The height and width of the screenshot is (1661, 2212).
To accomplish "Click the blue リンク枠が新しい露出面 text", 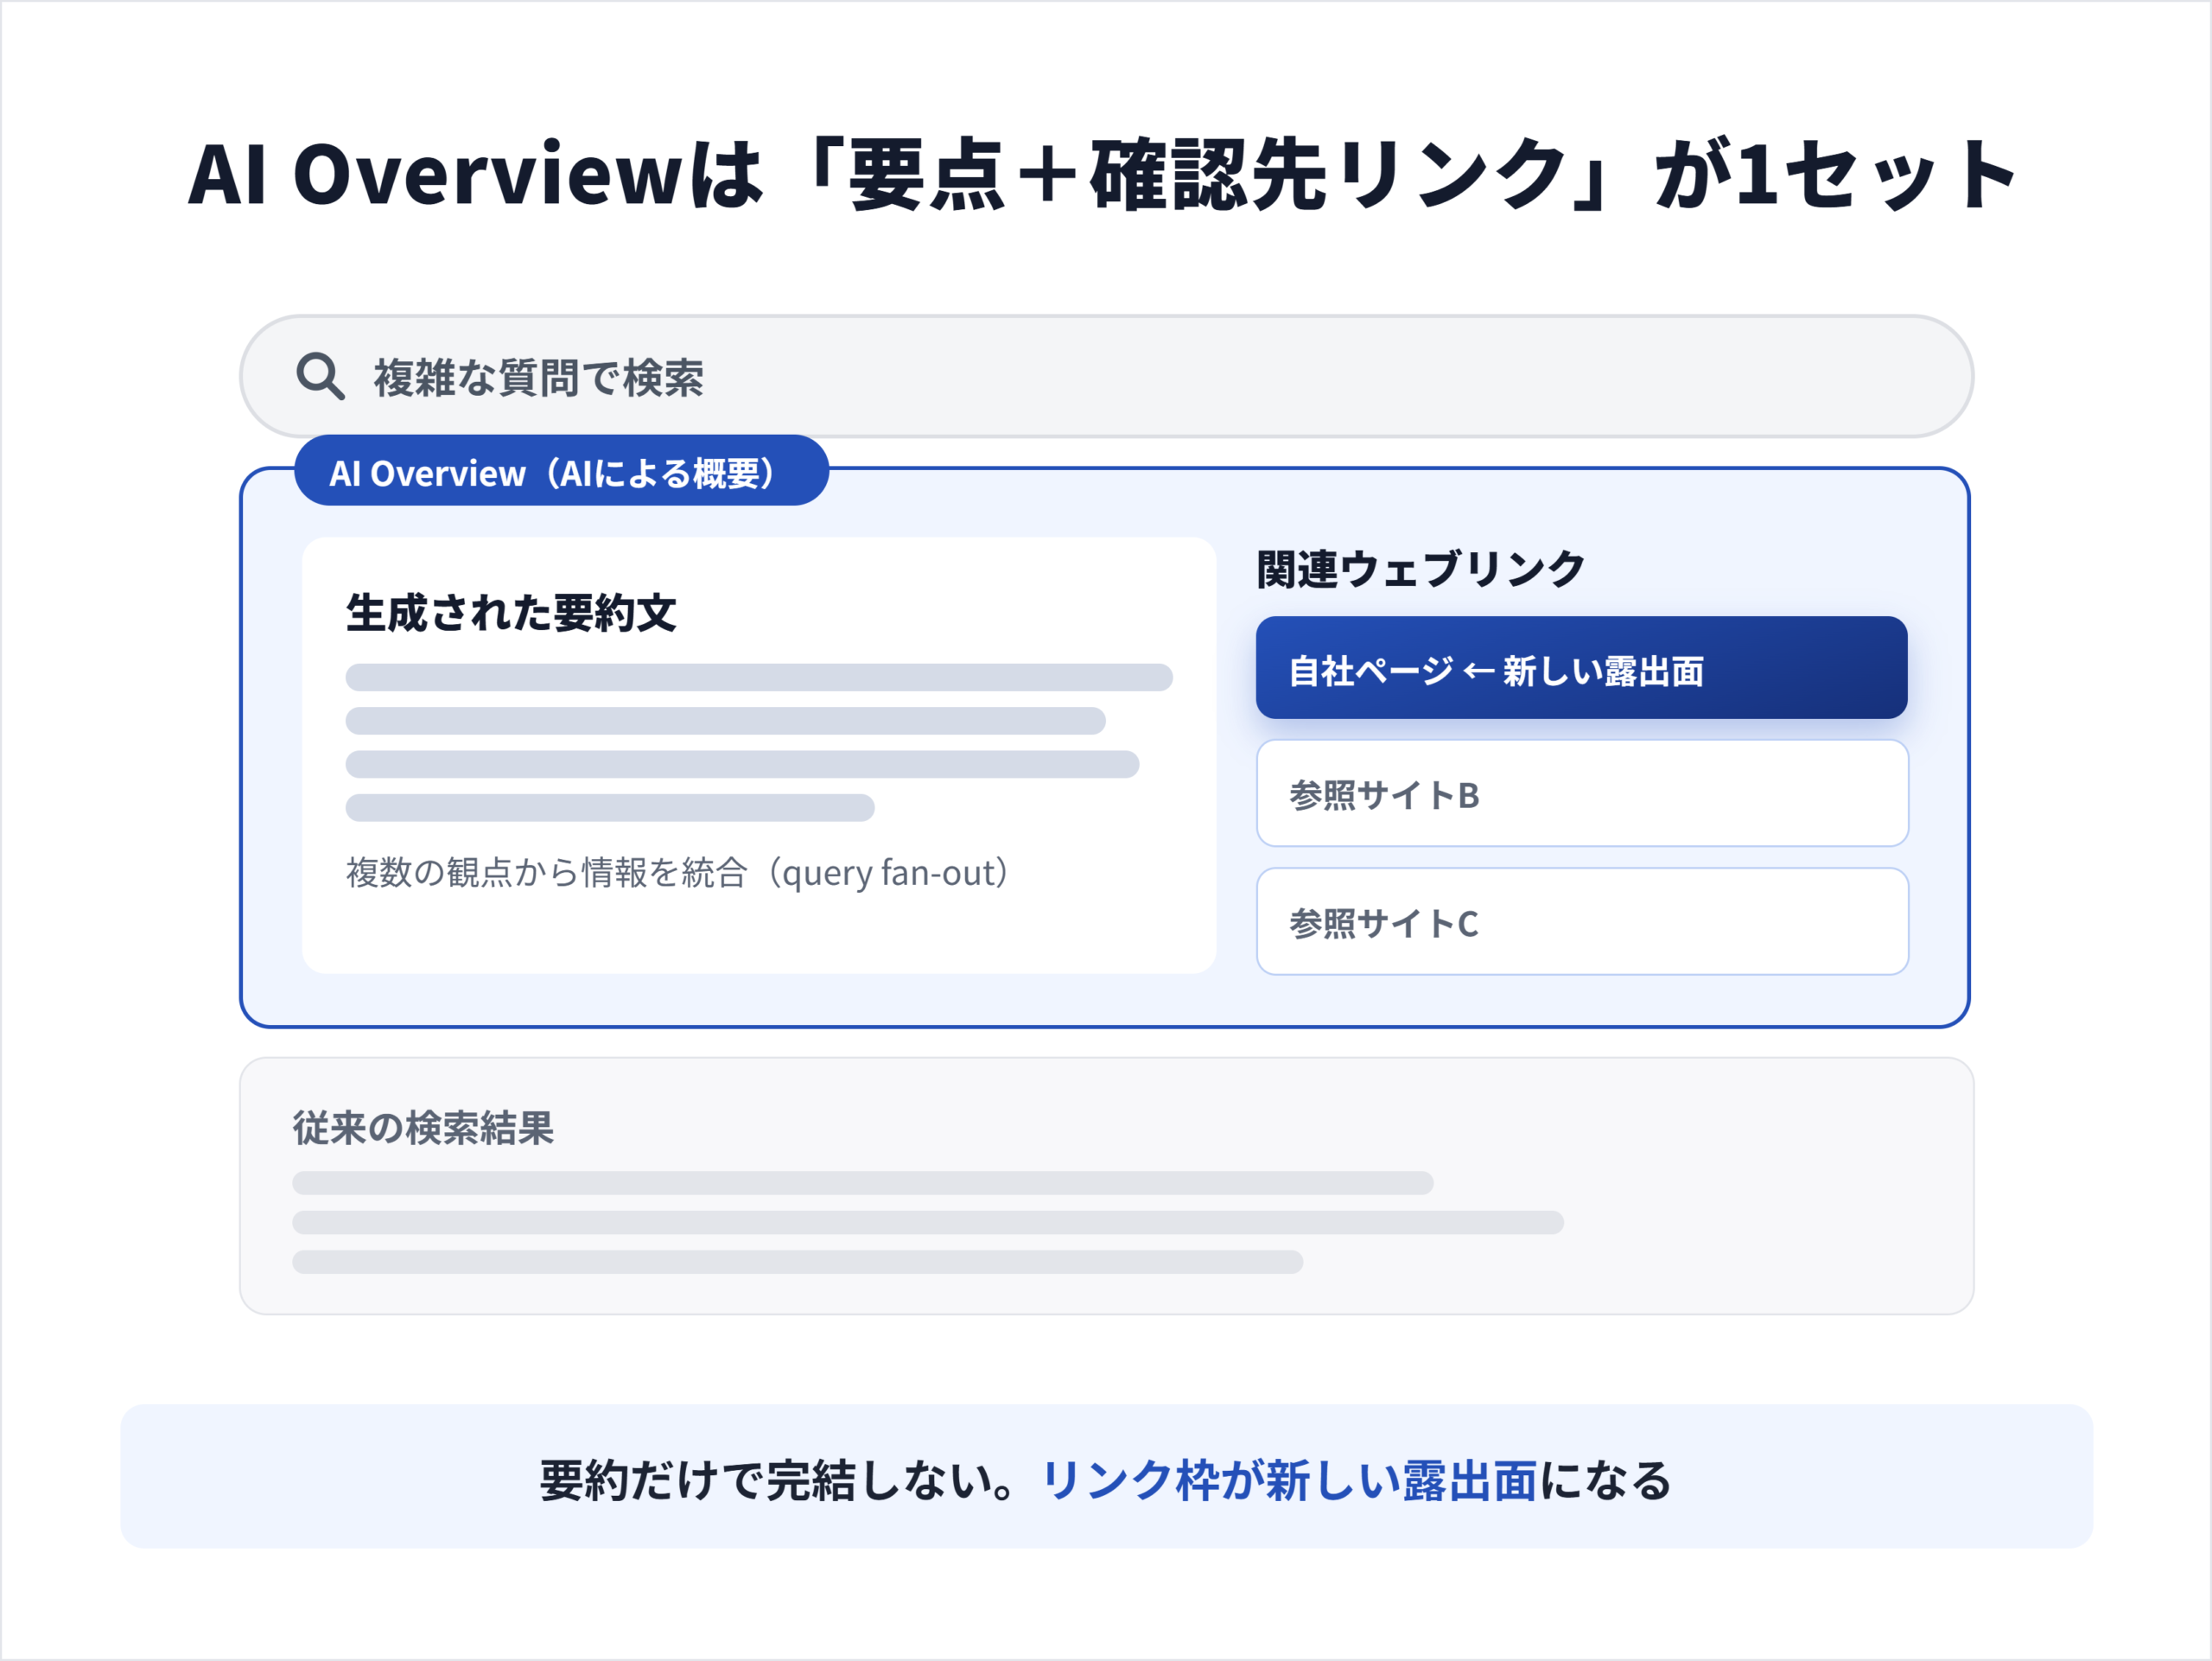I will 1289,1481.
